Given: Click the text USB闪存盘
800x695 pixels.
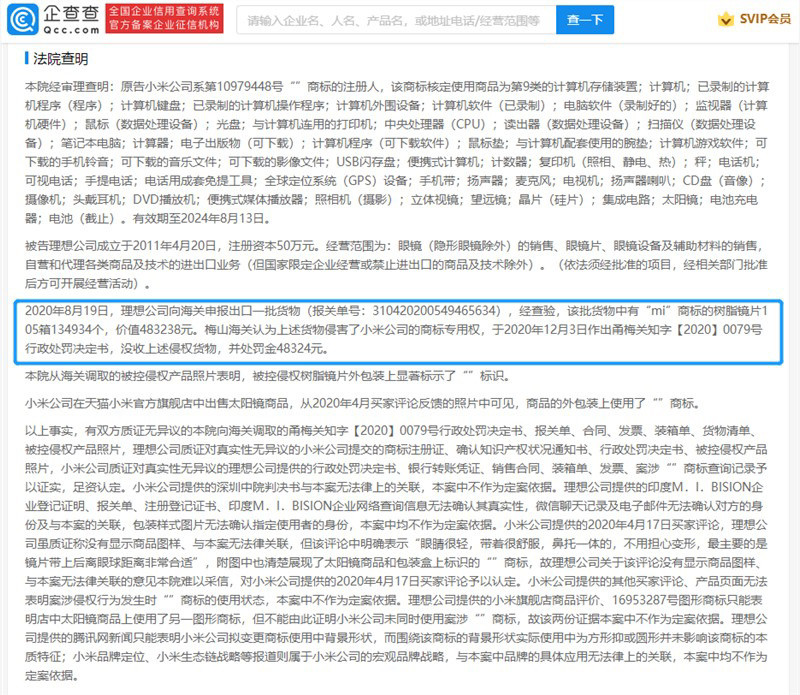Looking at the screenshot, I should [x=366, y=162].
